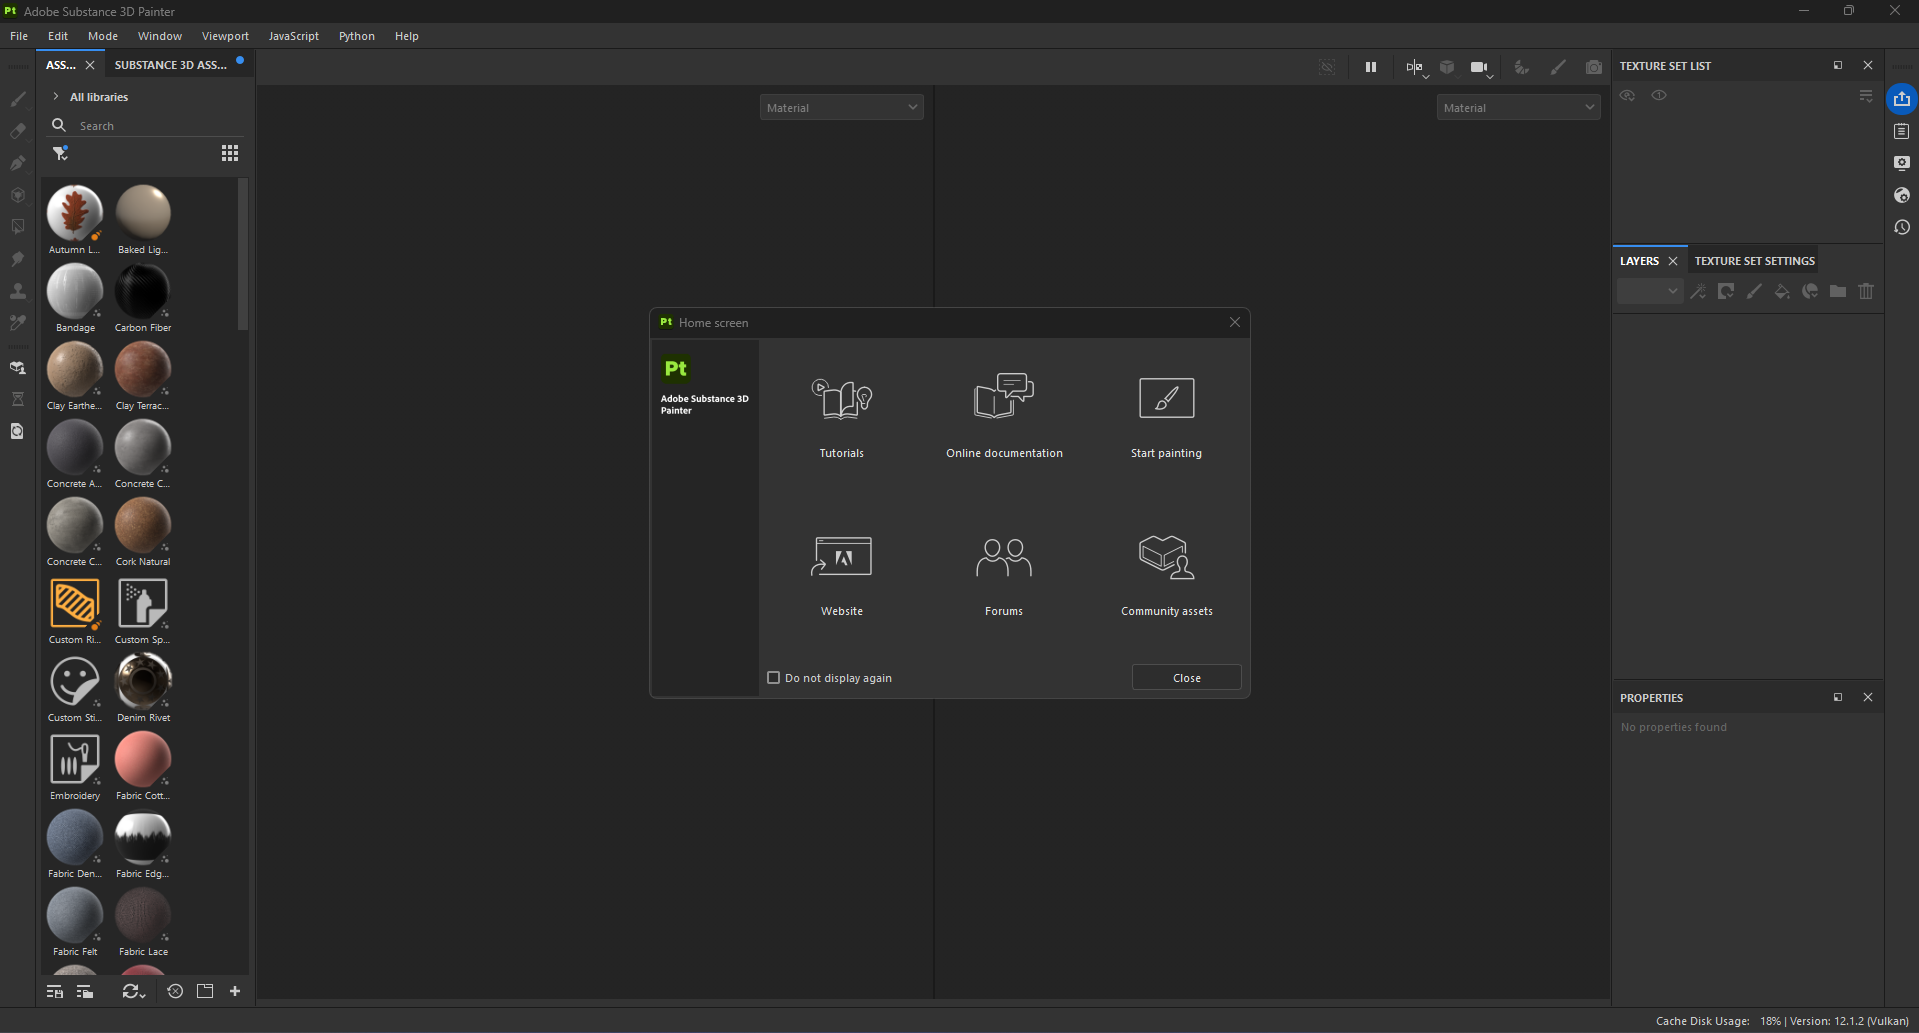Screen dimensions: 1919x1033
Task: Close the Home screen dialog with X
Action: tap(1235, 322)
